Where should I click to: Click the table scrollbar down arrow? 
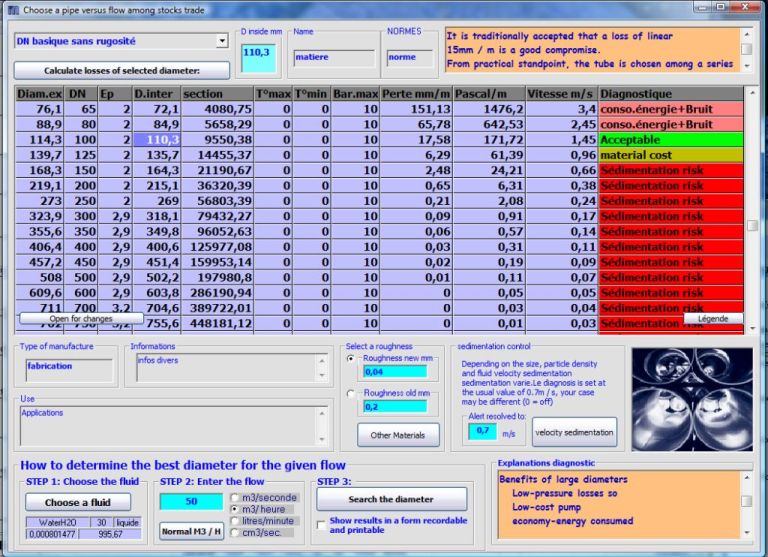(x=752, y=328)
